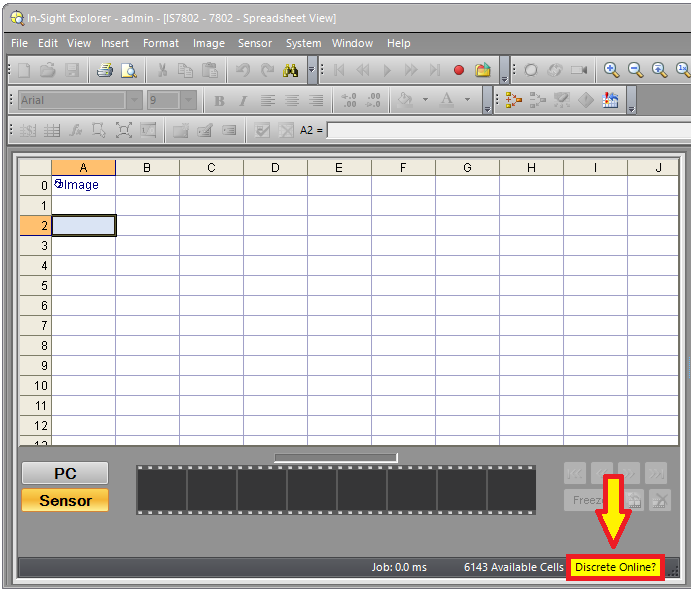Expand dependency toolbar options chevron
The image size is (691, 590).
pos(632,100)
